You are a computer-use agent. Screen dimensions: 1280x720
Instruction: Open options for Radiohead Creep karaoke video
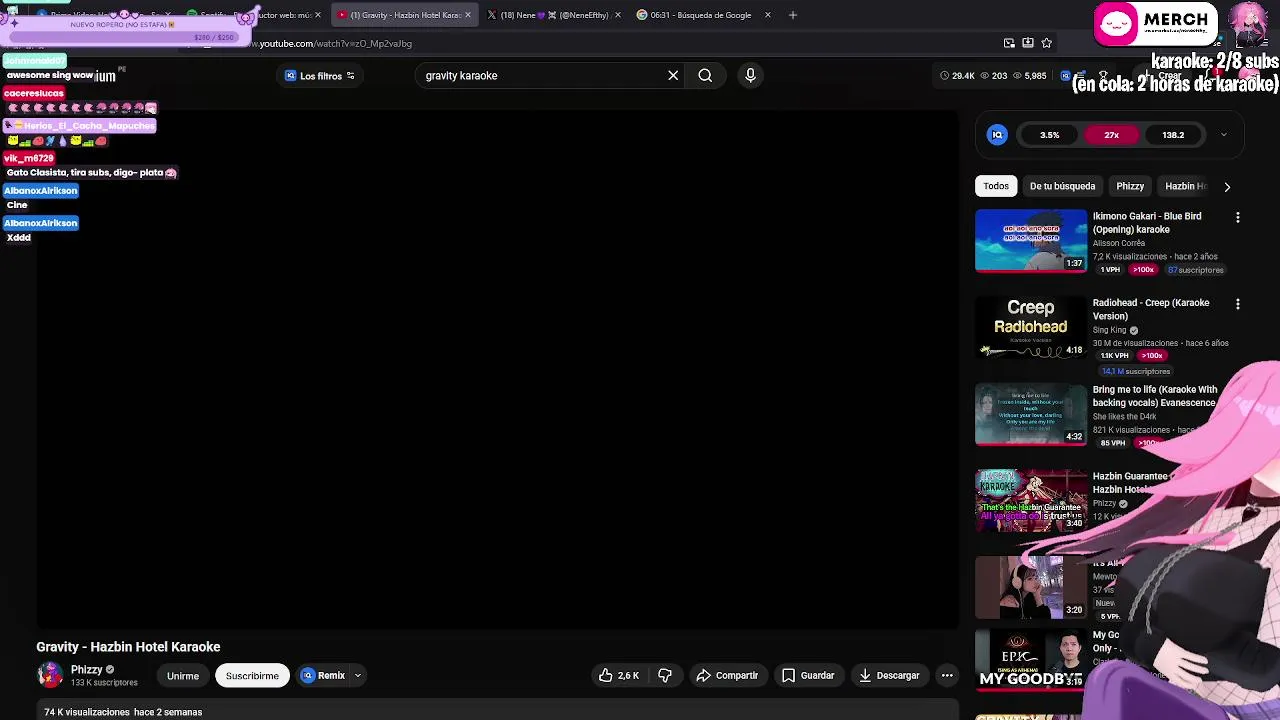(x=1238, y=304)
